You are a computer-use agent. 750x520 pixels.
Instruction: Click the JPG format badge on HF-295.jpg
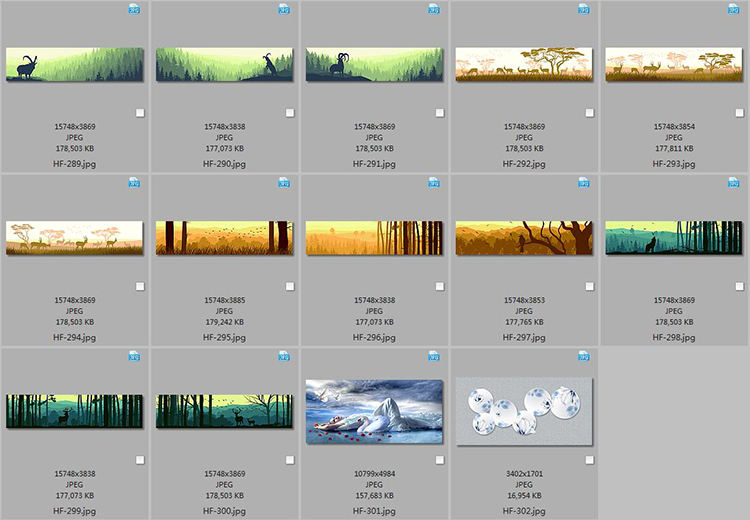click(284, 182)
